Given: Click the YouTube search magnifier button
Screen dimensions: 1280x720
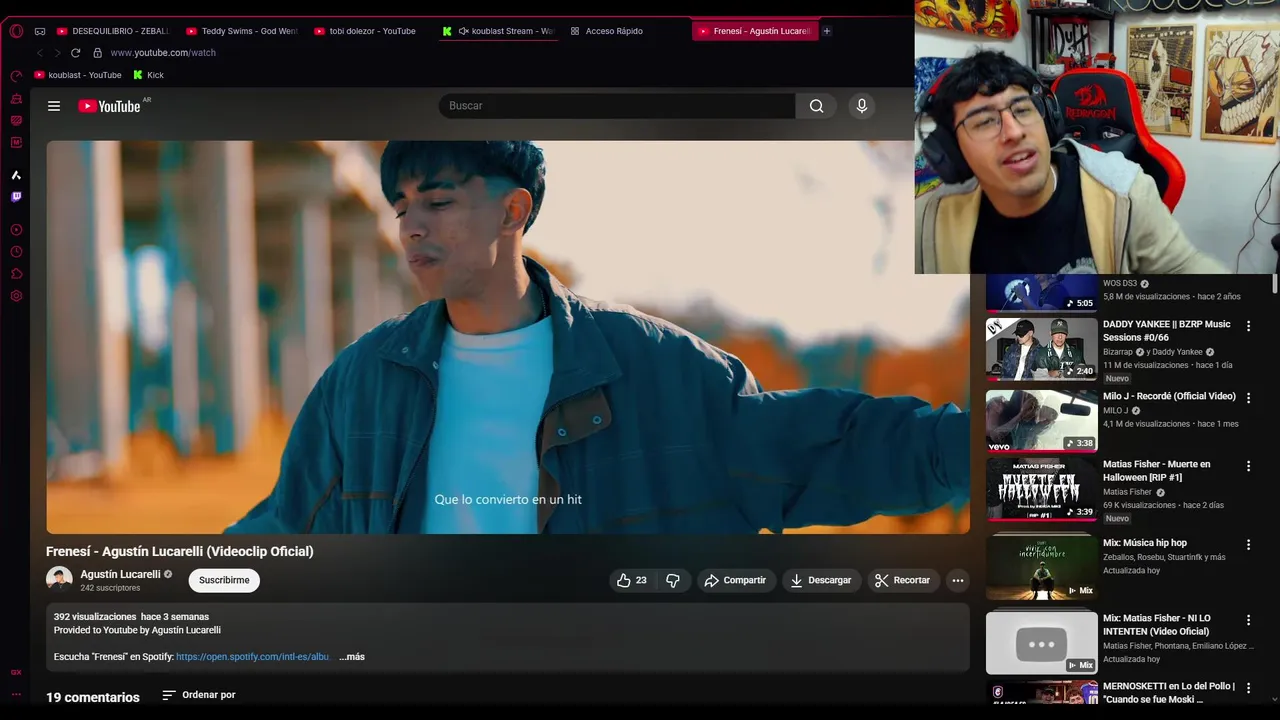Looking at the screenshot, I should (817, 106).
